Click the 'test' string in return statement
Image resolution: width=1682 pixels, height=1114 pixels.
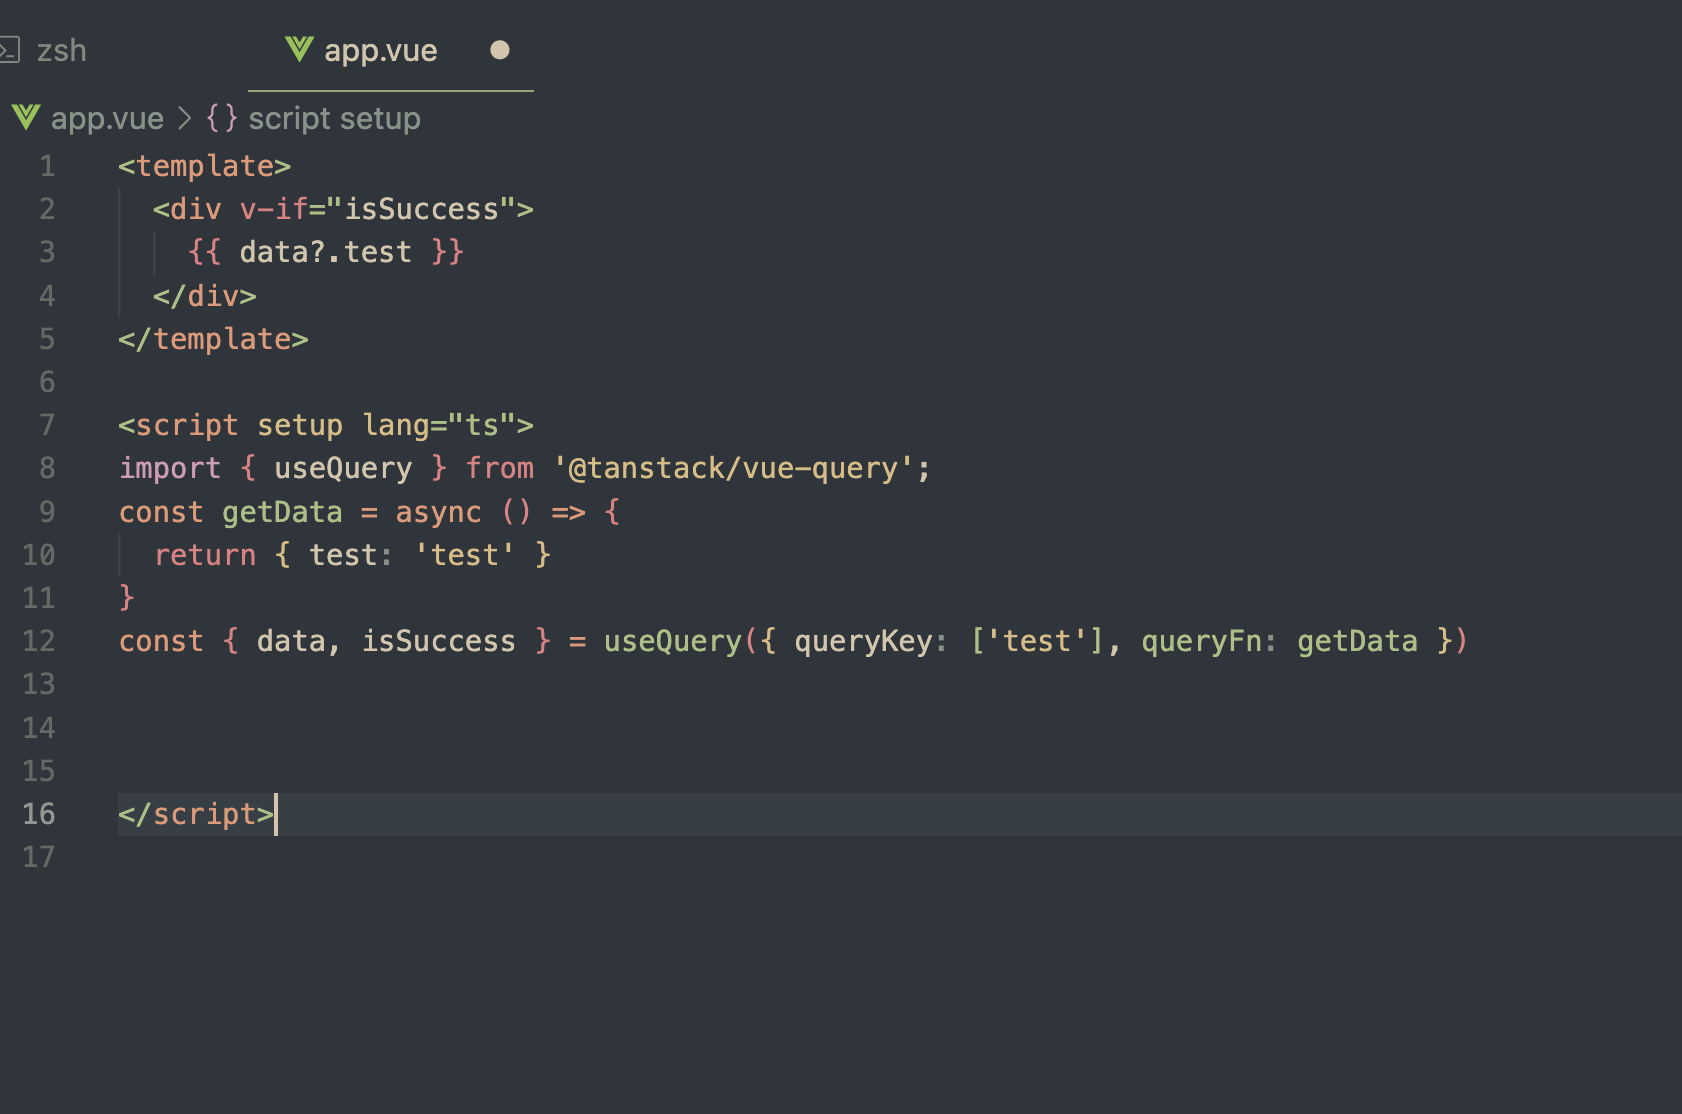[x=465, y=555]
